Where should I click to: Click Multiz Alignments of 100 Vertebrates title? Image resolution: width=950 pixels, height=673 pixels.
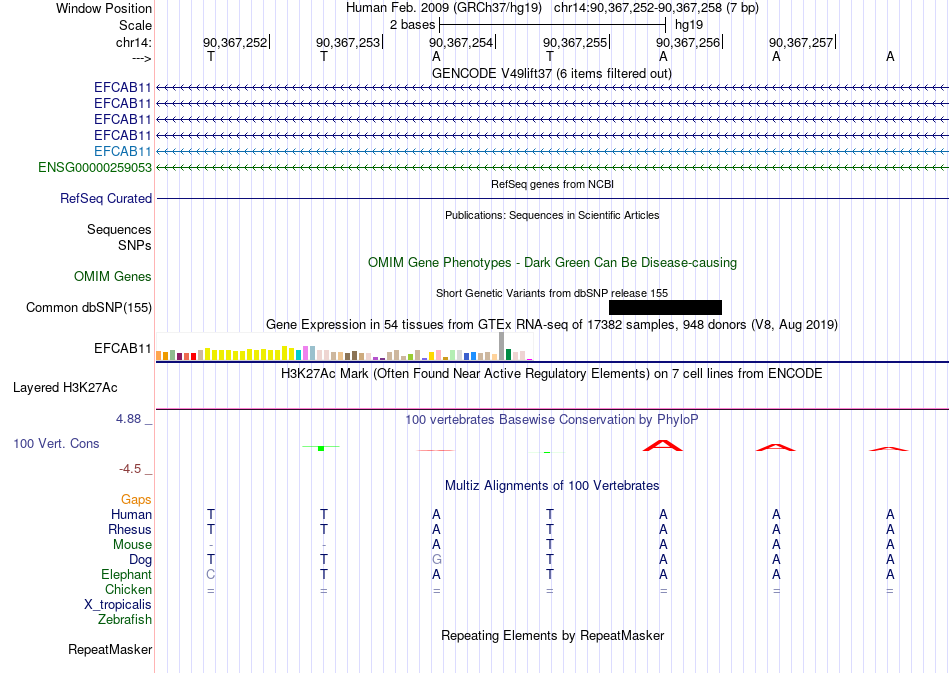click(x=552, y=485)
